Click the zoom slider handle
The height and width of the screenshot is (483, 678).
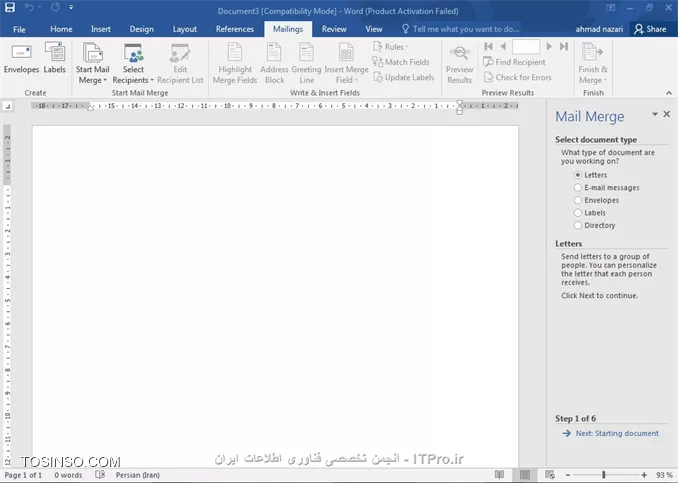[x=604, y=475]
